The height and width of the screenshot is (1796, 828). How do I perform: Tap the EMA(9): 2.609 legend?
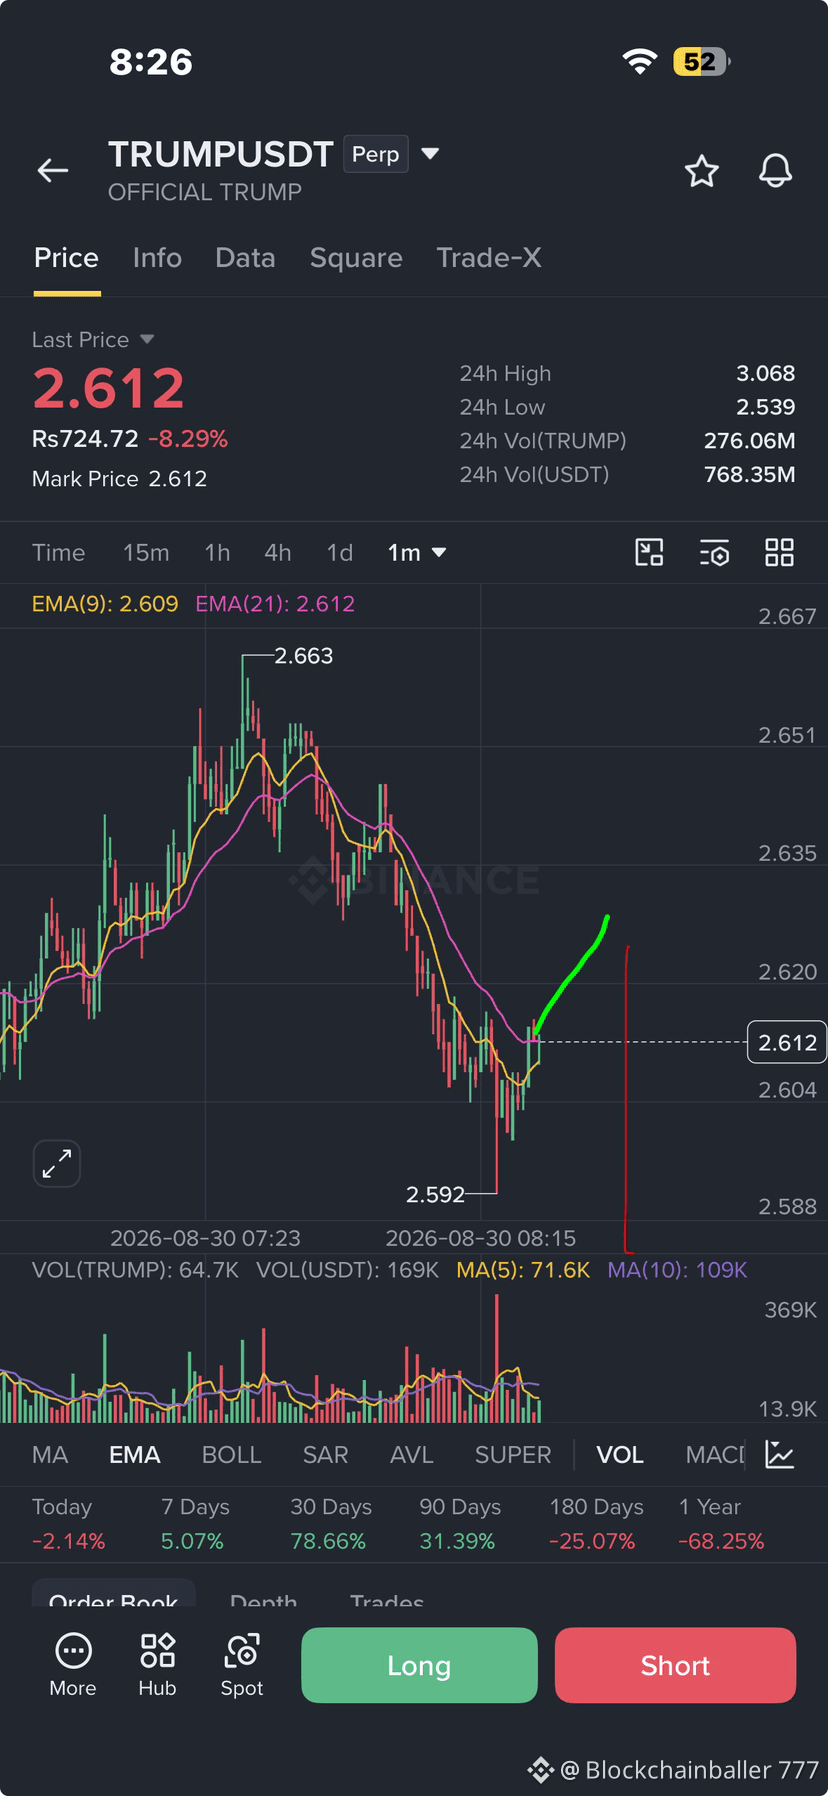pyautogui.click(x=105, y=604)
